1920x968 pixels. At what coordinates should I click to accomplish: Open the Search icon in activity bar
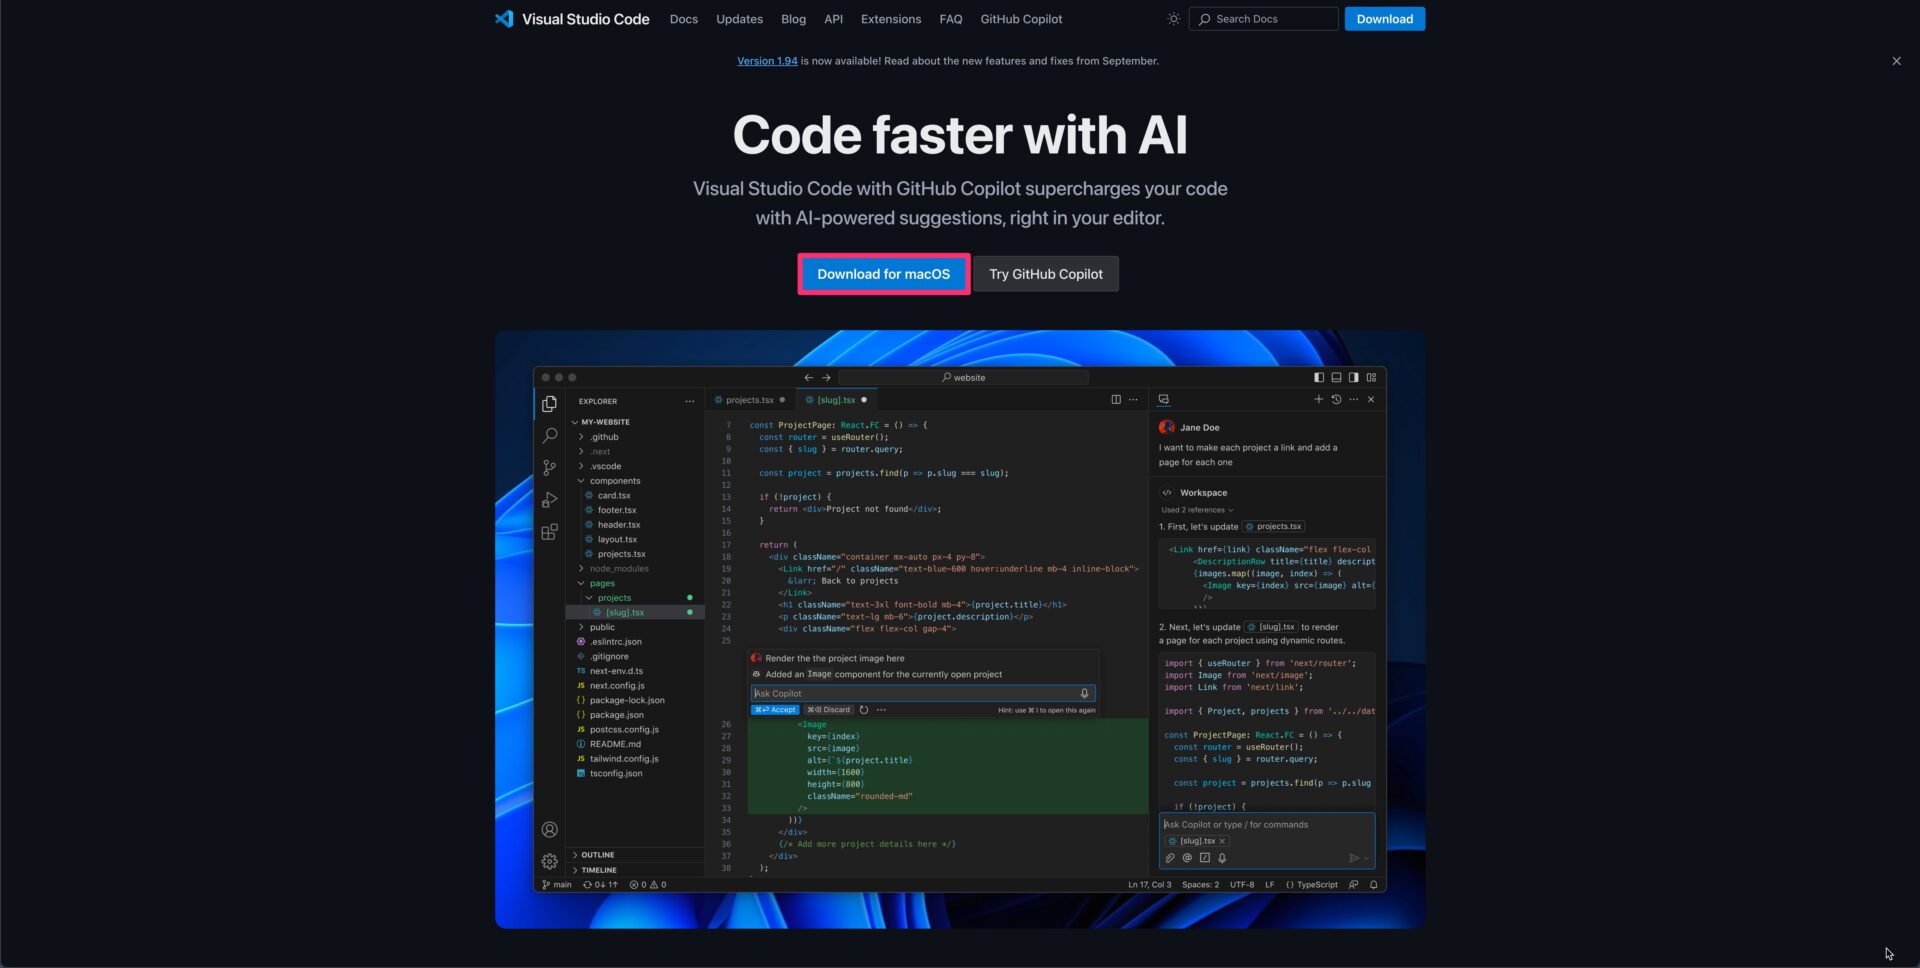549,435
